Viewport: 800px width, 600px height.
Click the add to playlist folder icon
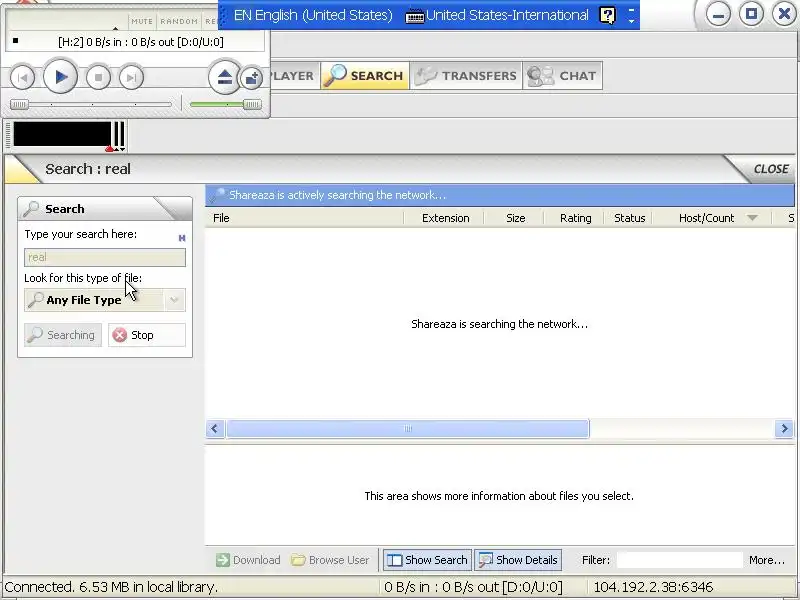(252, 78)
